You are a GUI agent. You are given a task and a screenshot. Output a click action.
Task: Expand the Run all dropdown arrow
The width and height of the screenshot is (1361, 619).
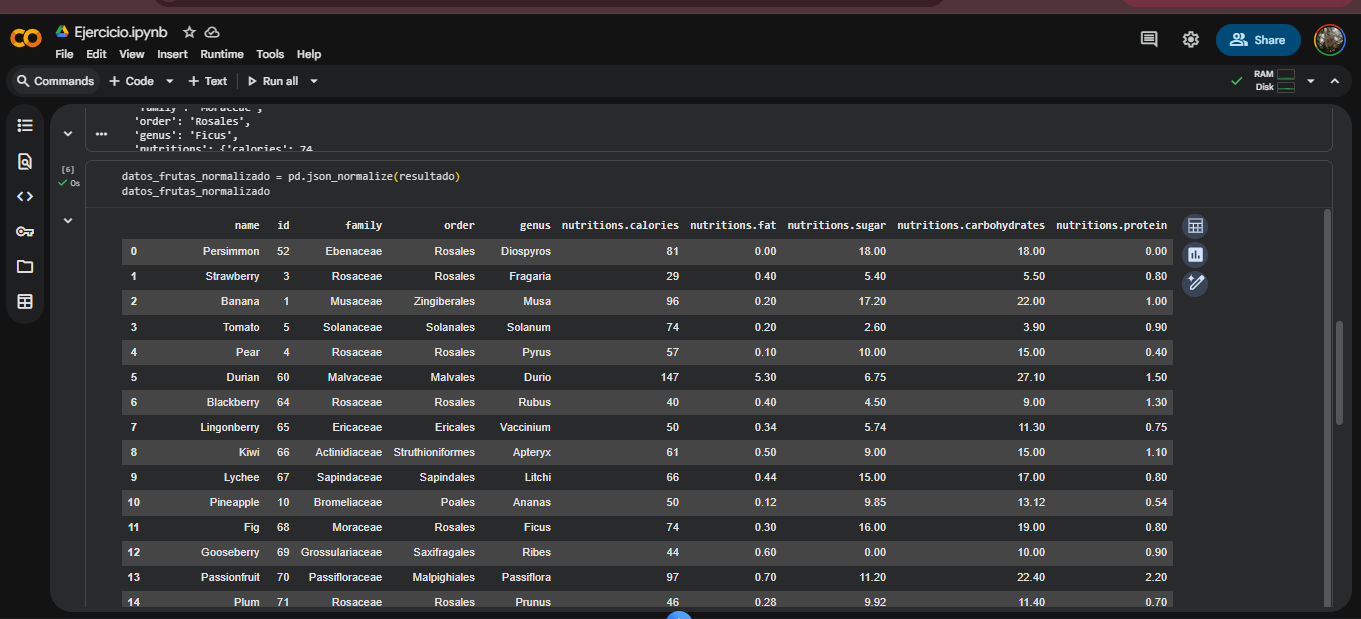(x=313, y=81)
